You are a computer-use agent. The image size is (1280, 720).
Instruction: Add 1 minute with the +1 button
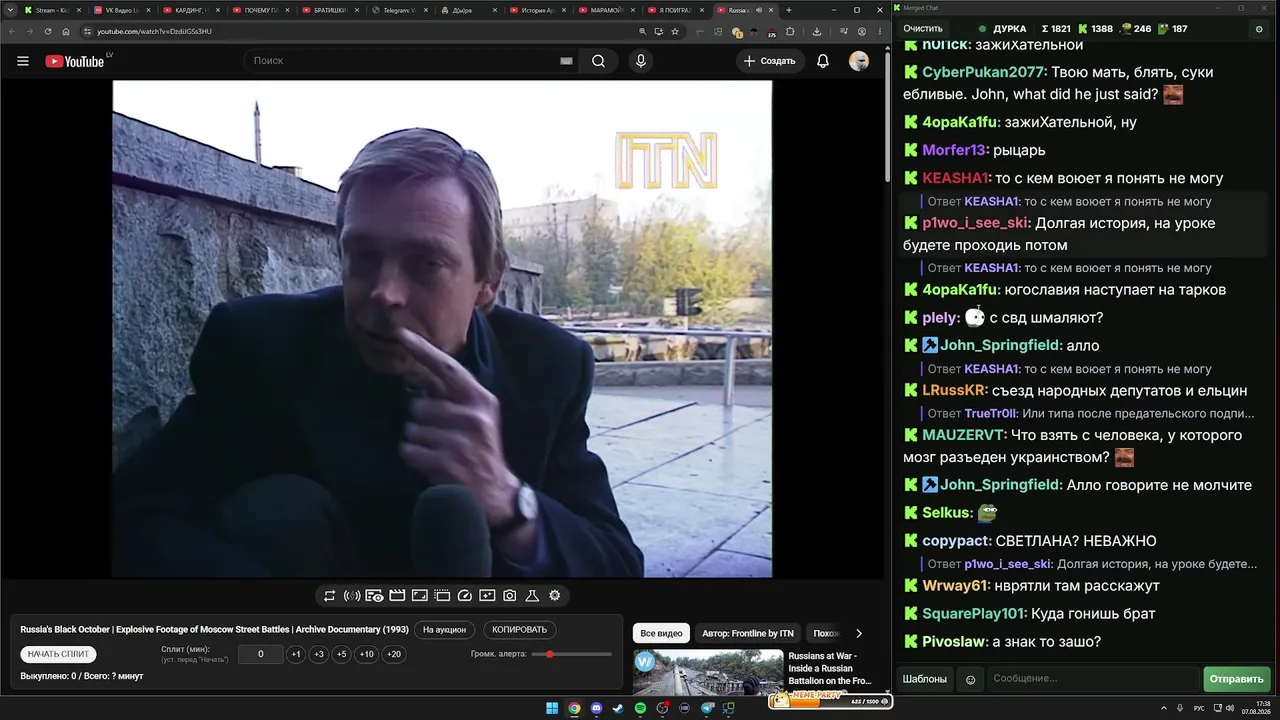(296, 654)
